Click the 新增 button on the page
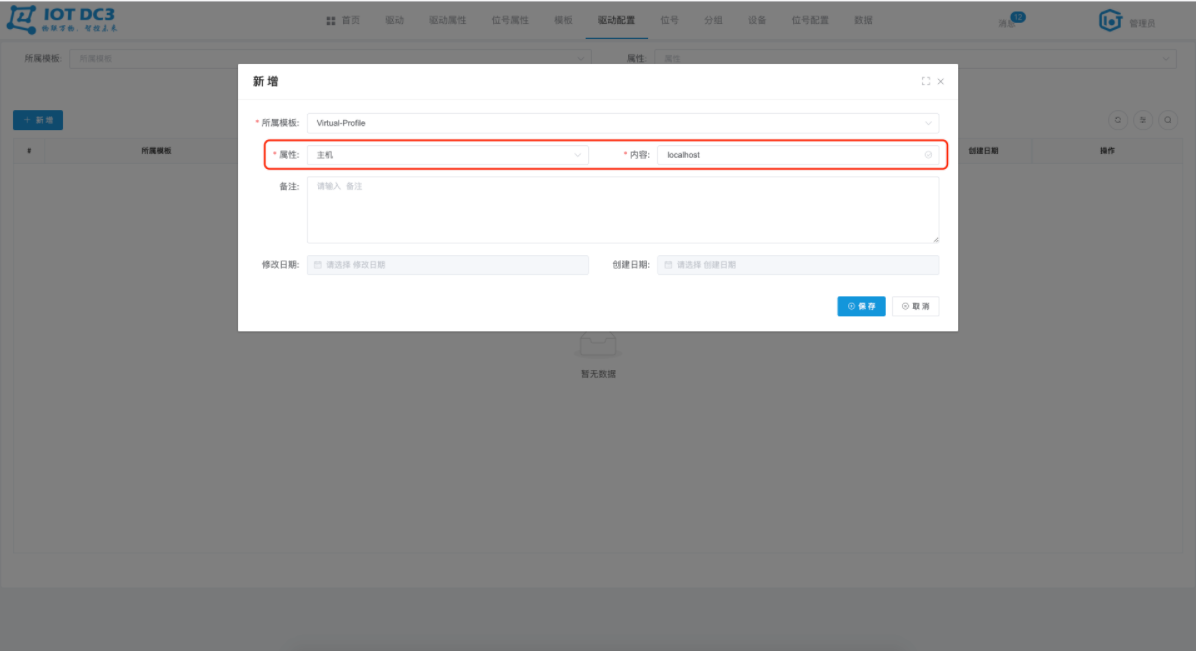The width and height of the screenshot is (1196, 651). tap(38, 120)
